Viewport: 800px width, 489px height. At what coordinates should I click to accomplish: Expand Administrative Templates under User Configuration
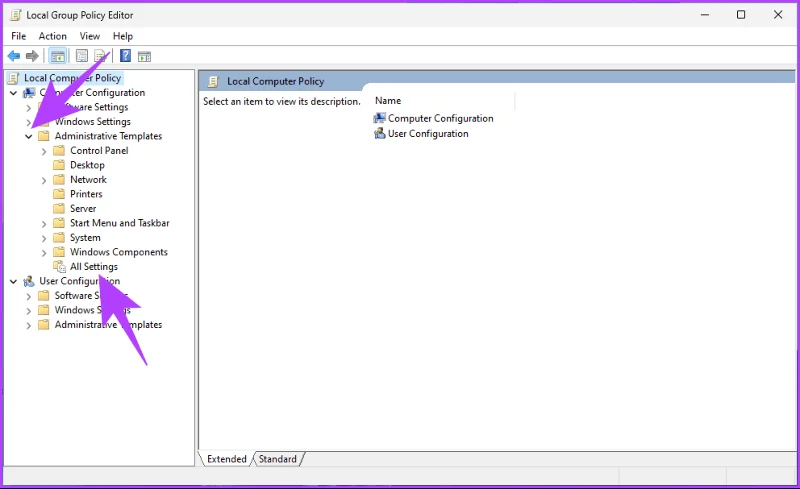coord(29,325)
